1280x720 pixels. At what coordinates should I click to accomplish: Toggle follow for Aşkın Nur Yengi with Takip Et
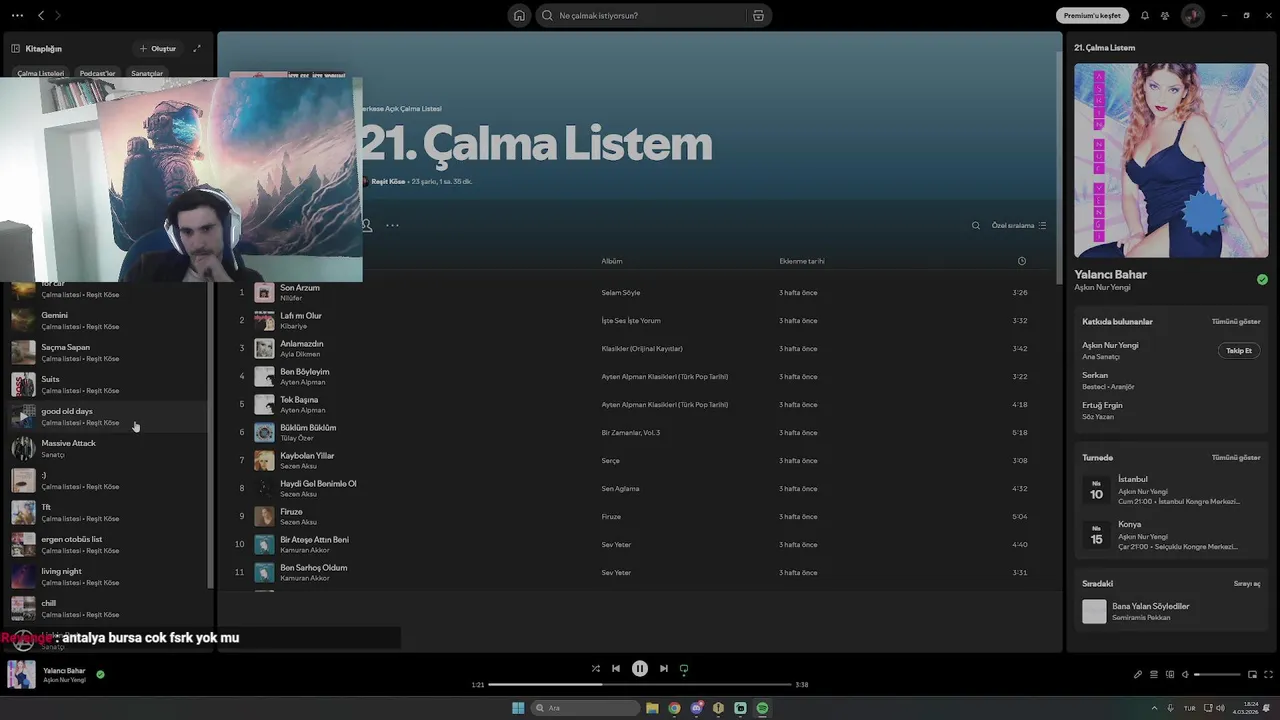click(1239, 351)
